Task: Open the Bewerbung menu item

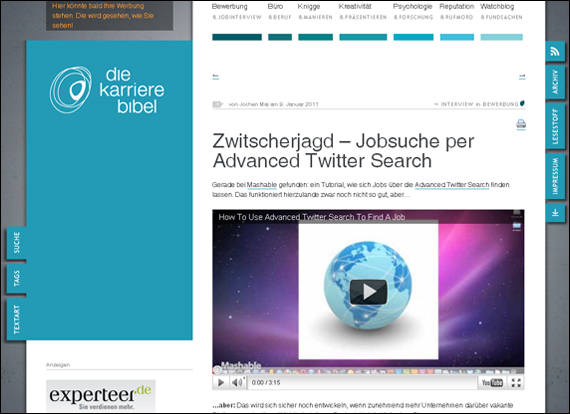Action: coord(229,7)
